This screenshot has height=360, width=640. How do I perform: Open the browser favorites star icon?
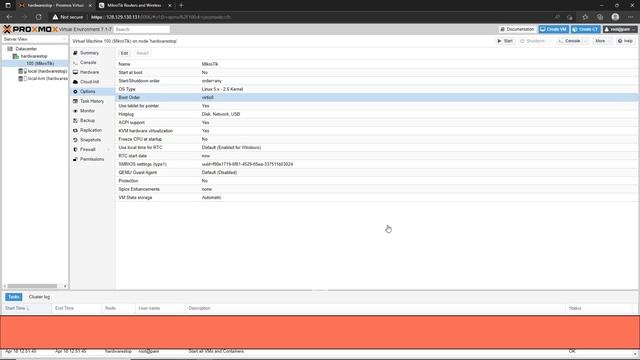click(585, 17)
